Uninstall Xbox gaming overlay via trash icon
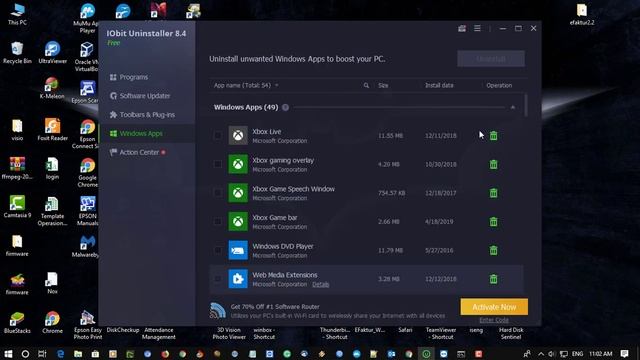 [493, 164]
